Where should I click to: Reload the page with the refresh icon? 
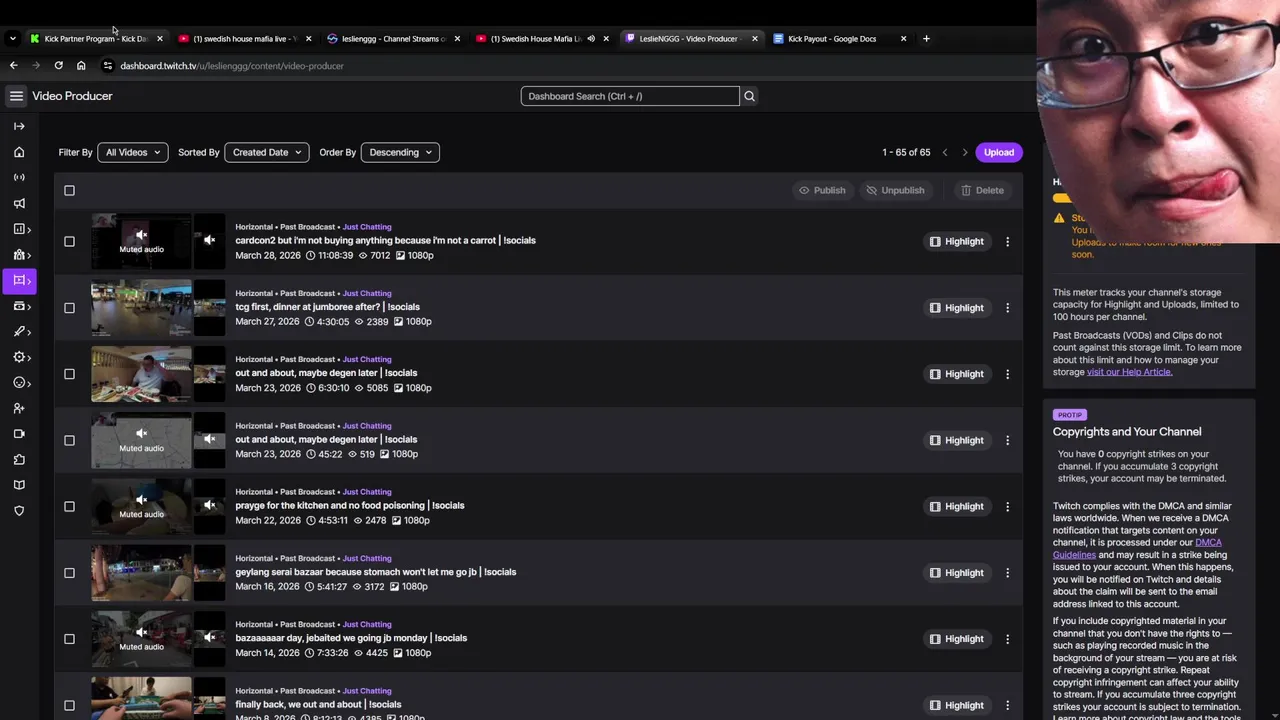(58, 66)
